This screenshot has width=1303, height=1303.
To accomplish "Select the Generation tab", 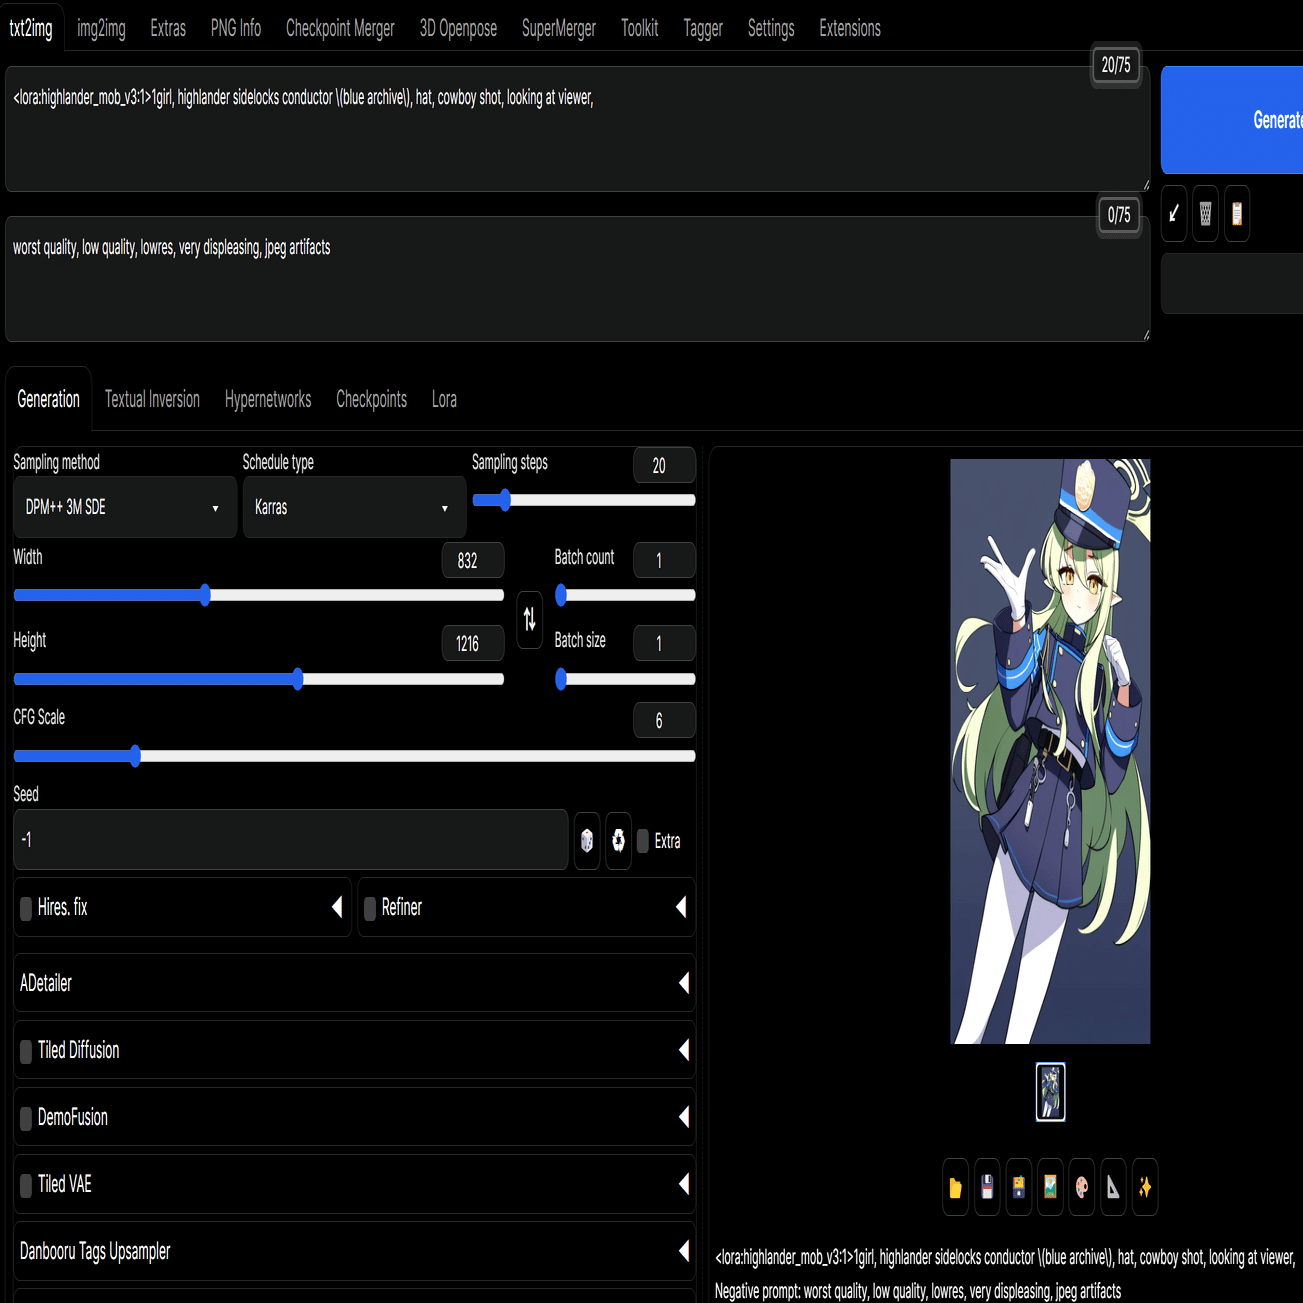I will tap(48, 399).
